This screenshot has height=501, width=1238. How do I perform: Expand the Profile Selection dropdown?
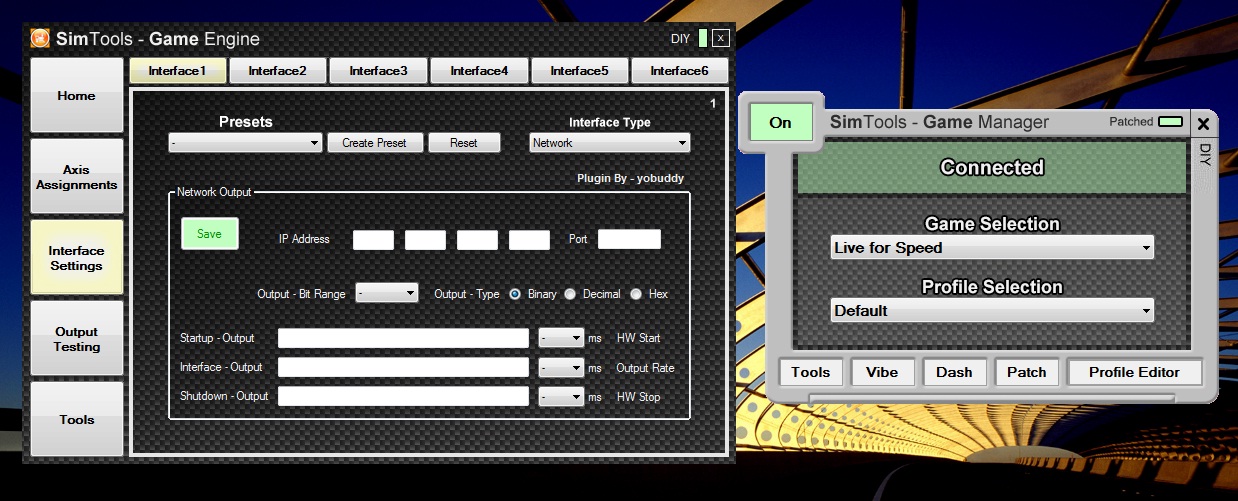pos(992,311)
